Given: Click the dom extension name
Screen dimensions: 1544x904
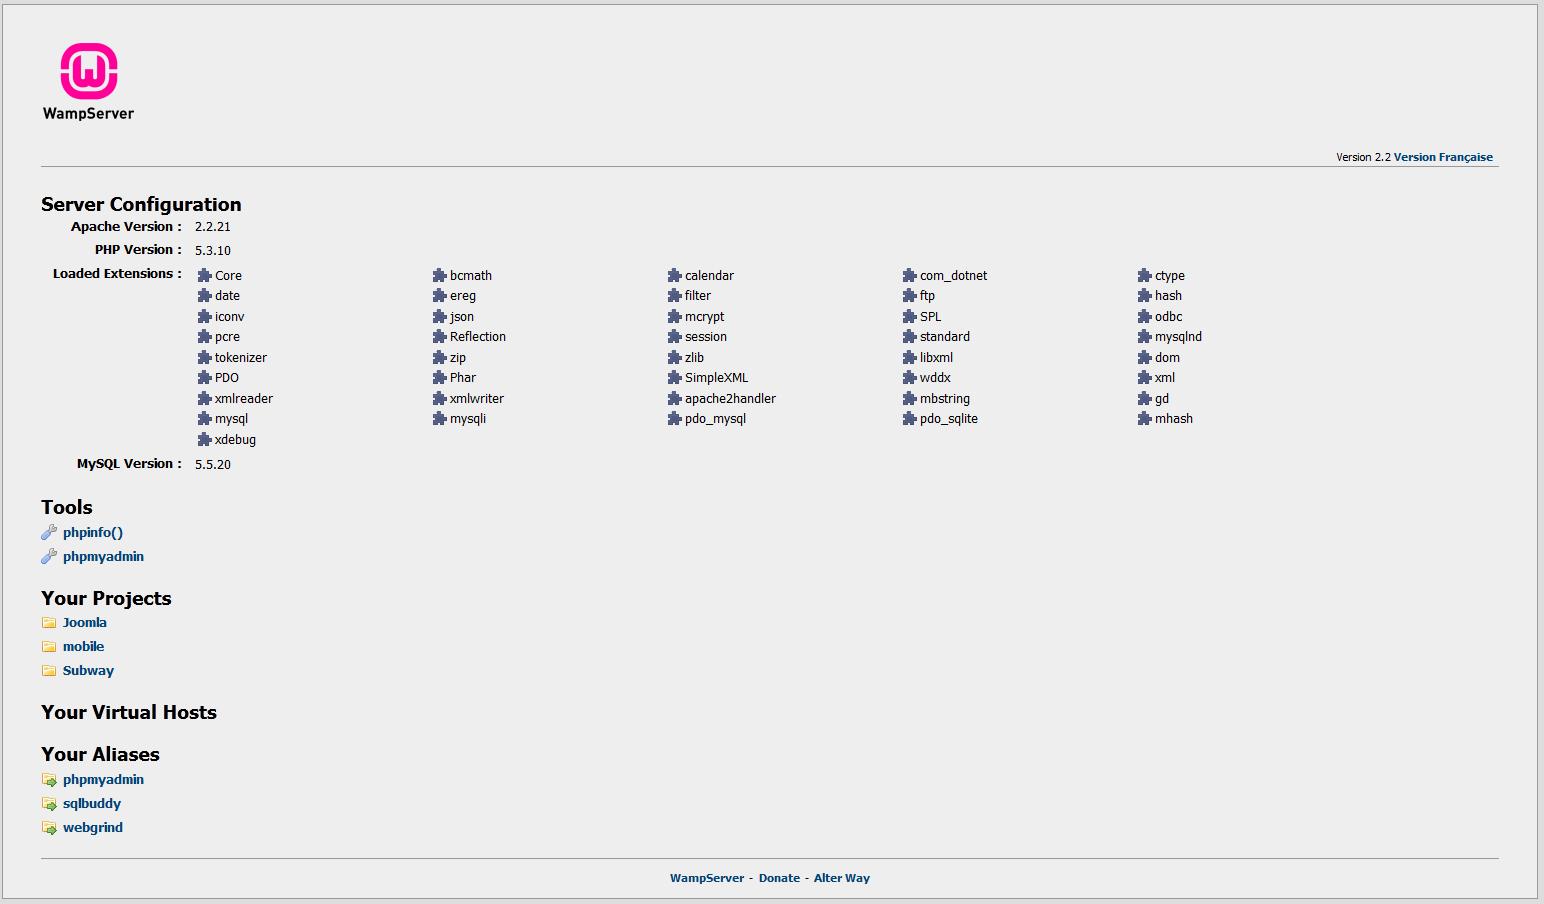Looking at the screenshot, I should [1168, 357].
